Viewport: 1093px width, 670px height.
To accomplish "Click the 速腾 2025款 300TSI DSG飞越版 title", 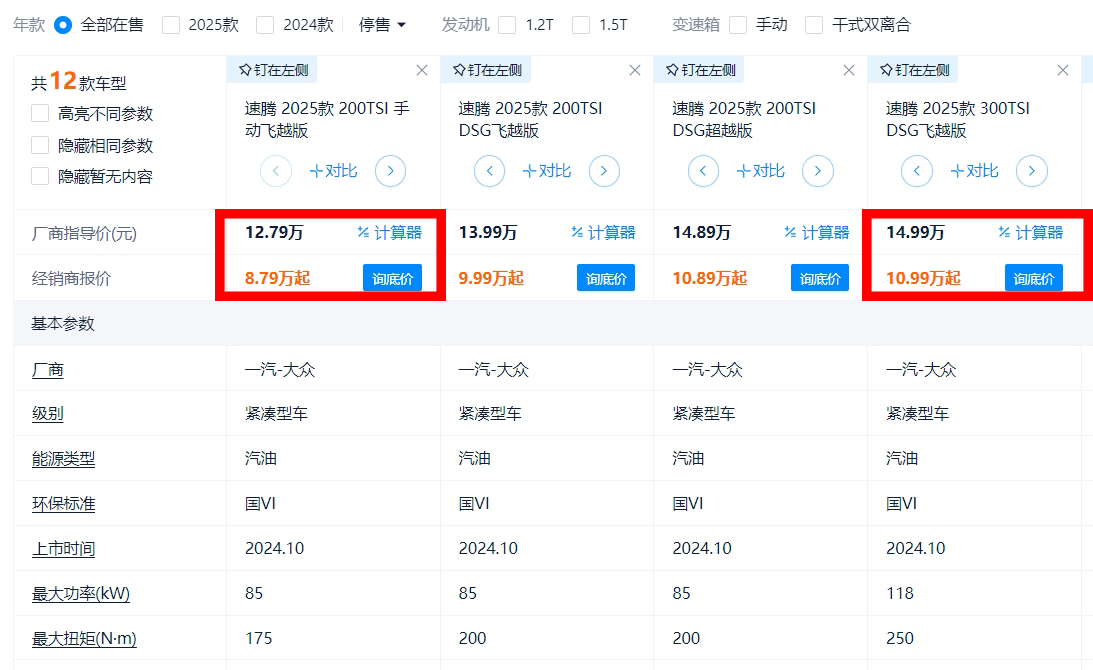I will point(958,119).
